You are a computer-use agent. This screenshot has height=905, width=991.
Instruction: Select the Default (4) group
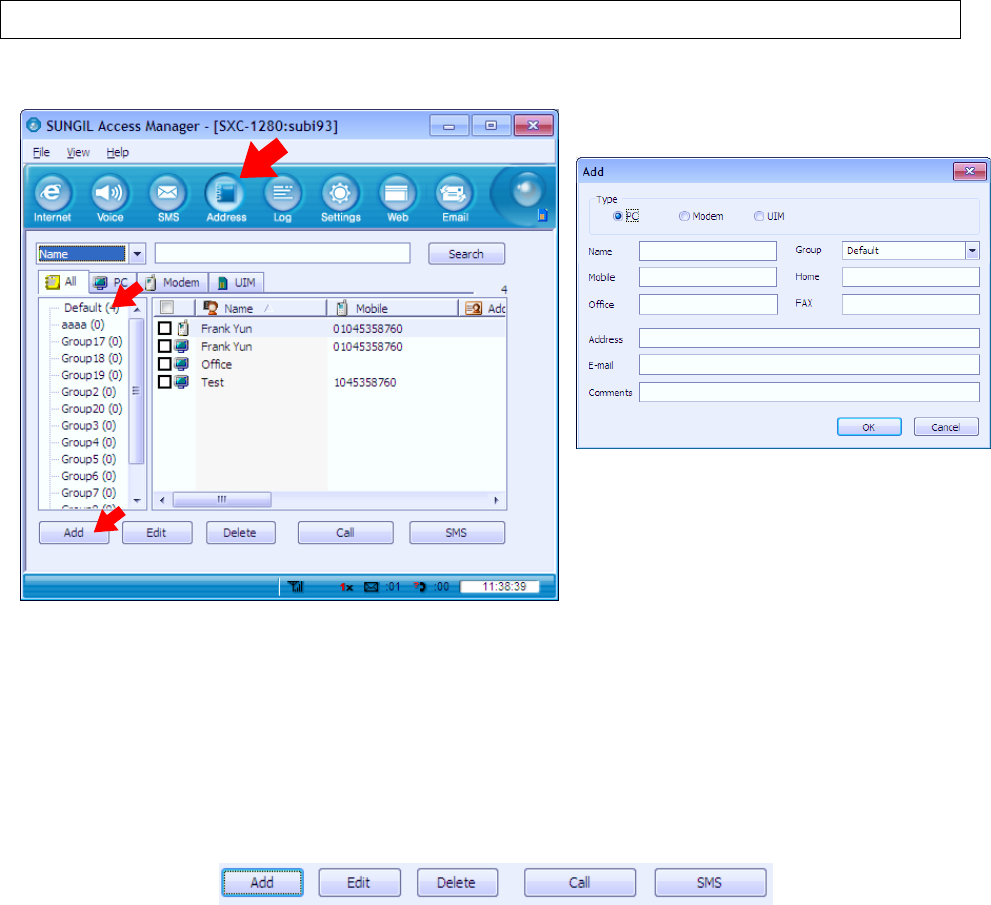click(92, 308)
